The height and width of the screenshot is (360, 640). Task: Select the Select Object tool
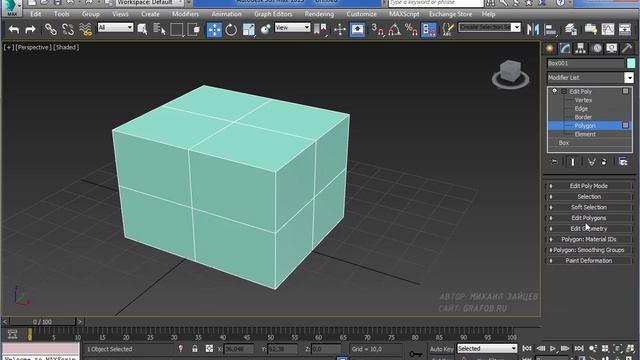(142, 29)
